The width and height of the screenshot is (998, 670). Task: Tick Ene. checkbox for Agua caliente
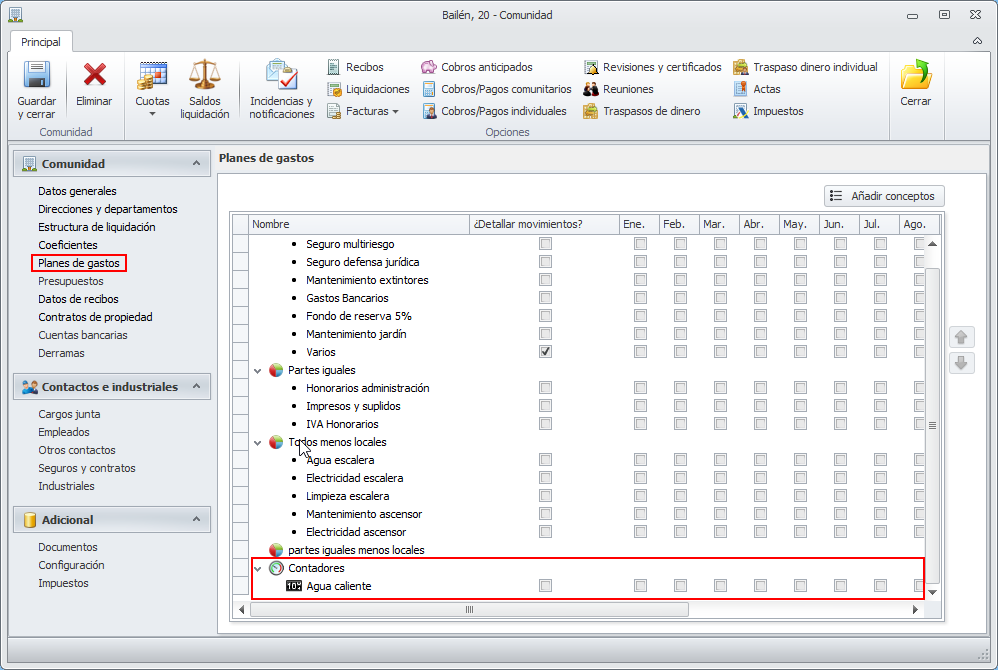pos(640,586)
